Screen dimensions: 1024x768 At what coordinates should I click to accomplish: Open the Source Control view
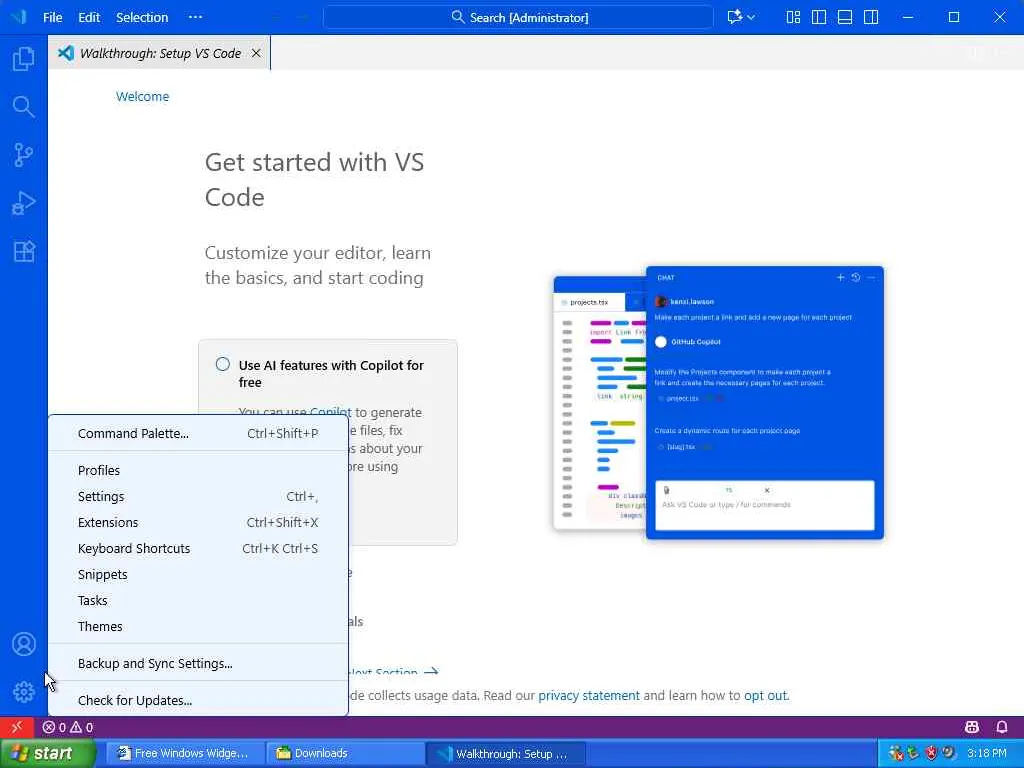pos(24,155)
